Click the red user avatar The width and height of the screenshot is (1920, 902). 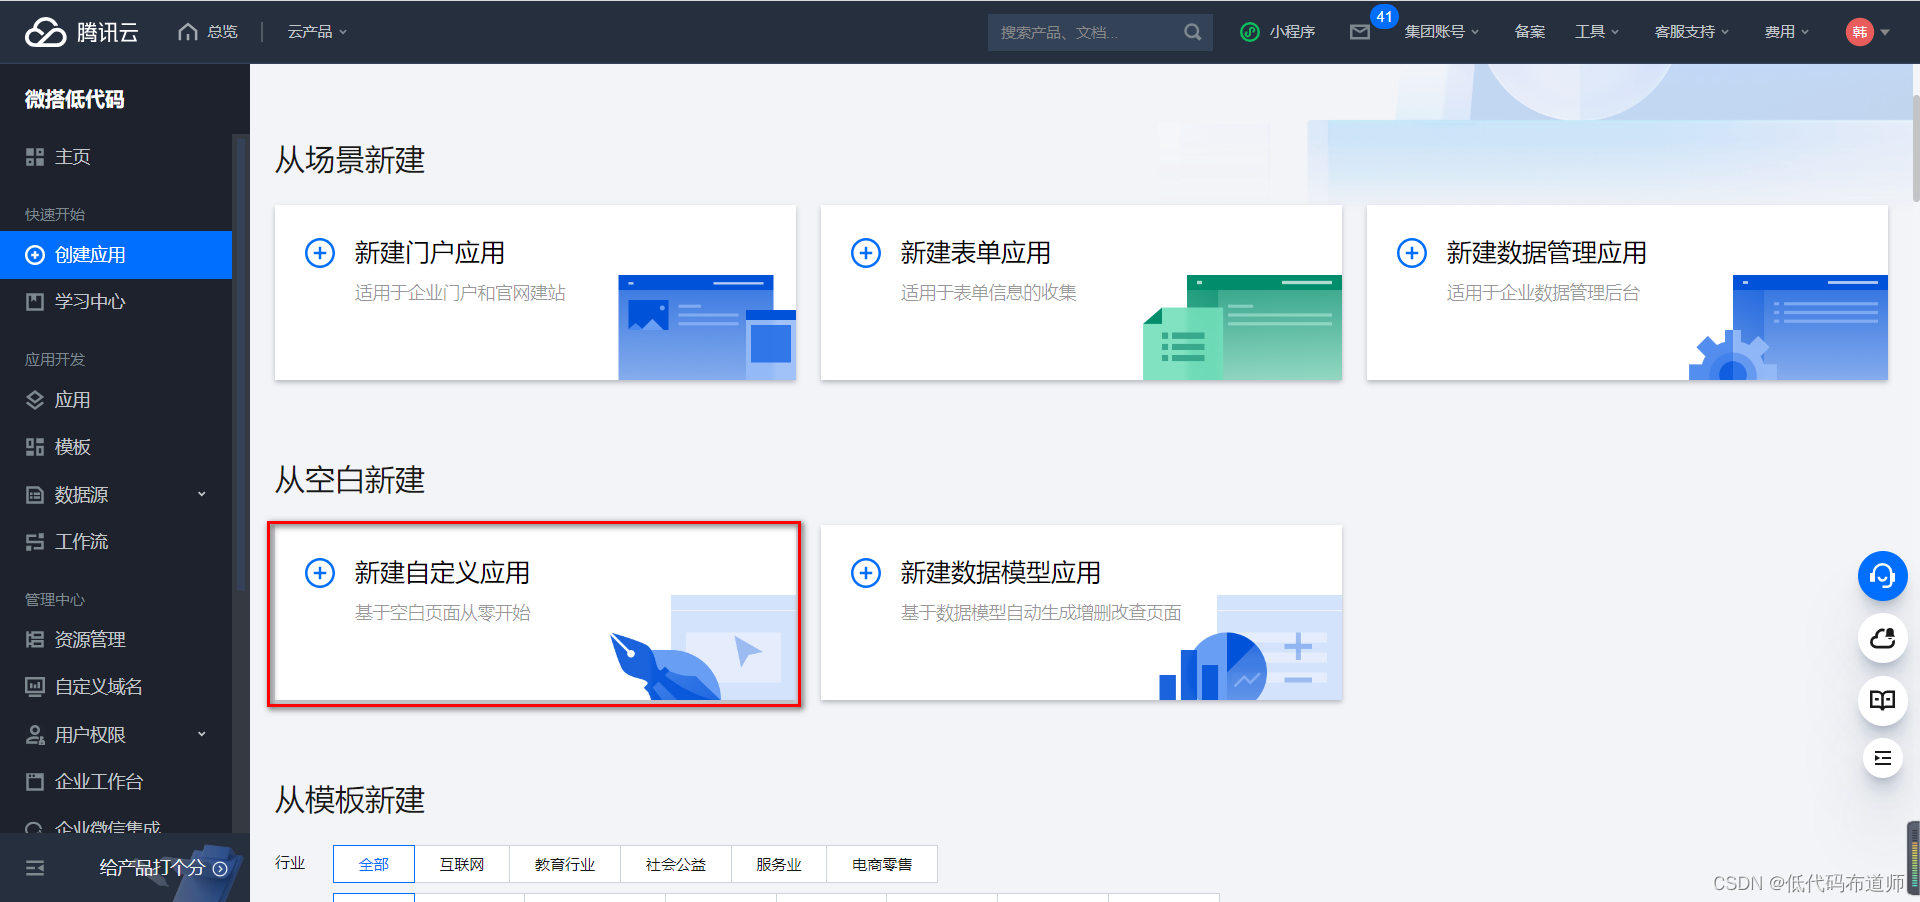pos(1859,32)
